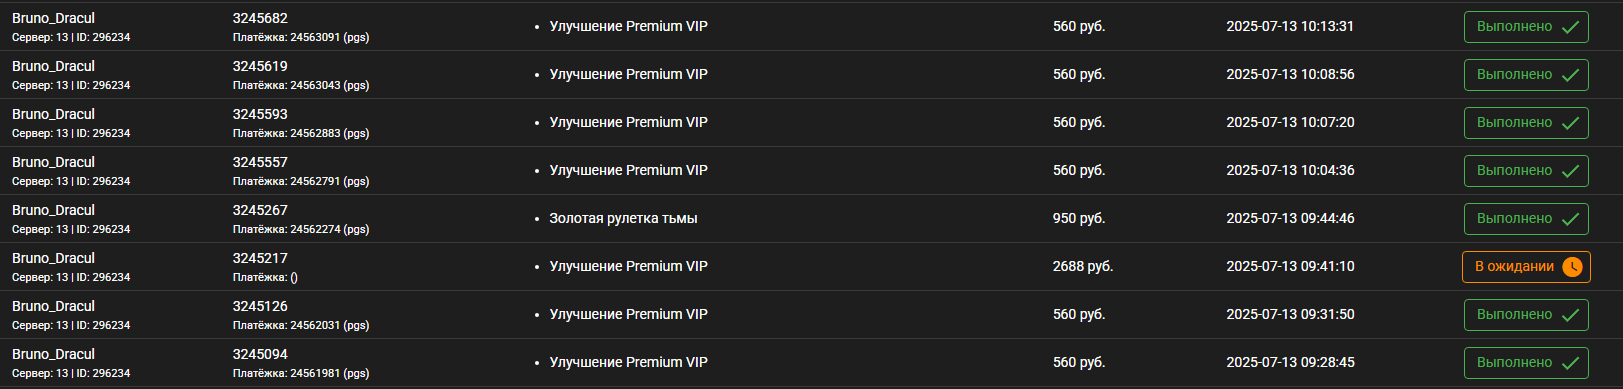
Task: Open the 'Золотая рулетка тьмы' item
Action: pos(623,218)
